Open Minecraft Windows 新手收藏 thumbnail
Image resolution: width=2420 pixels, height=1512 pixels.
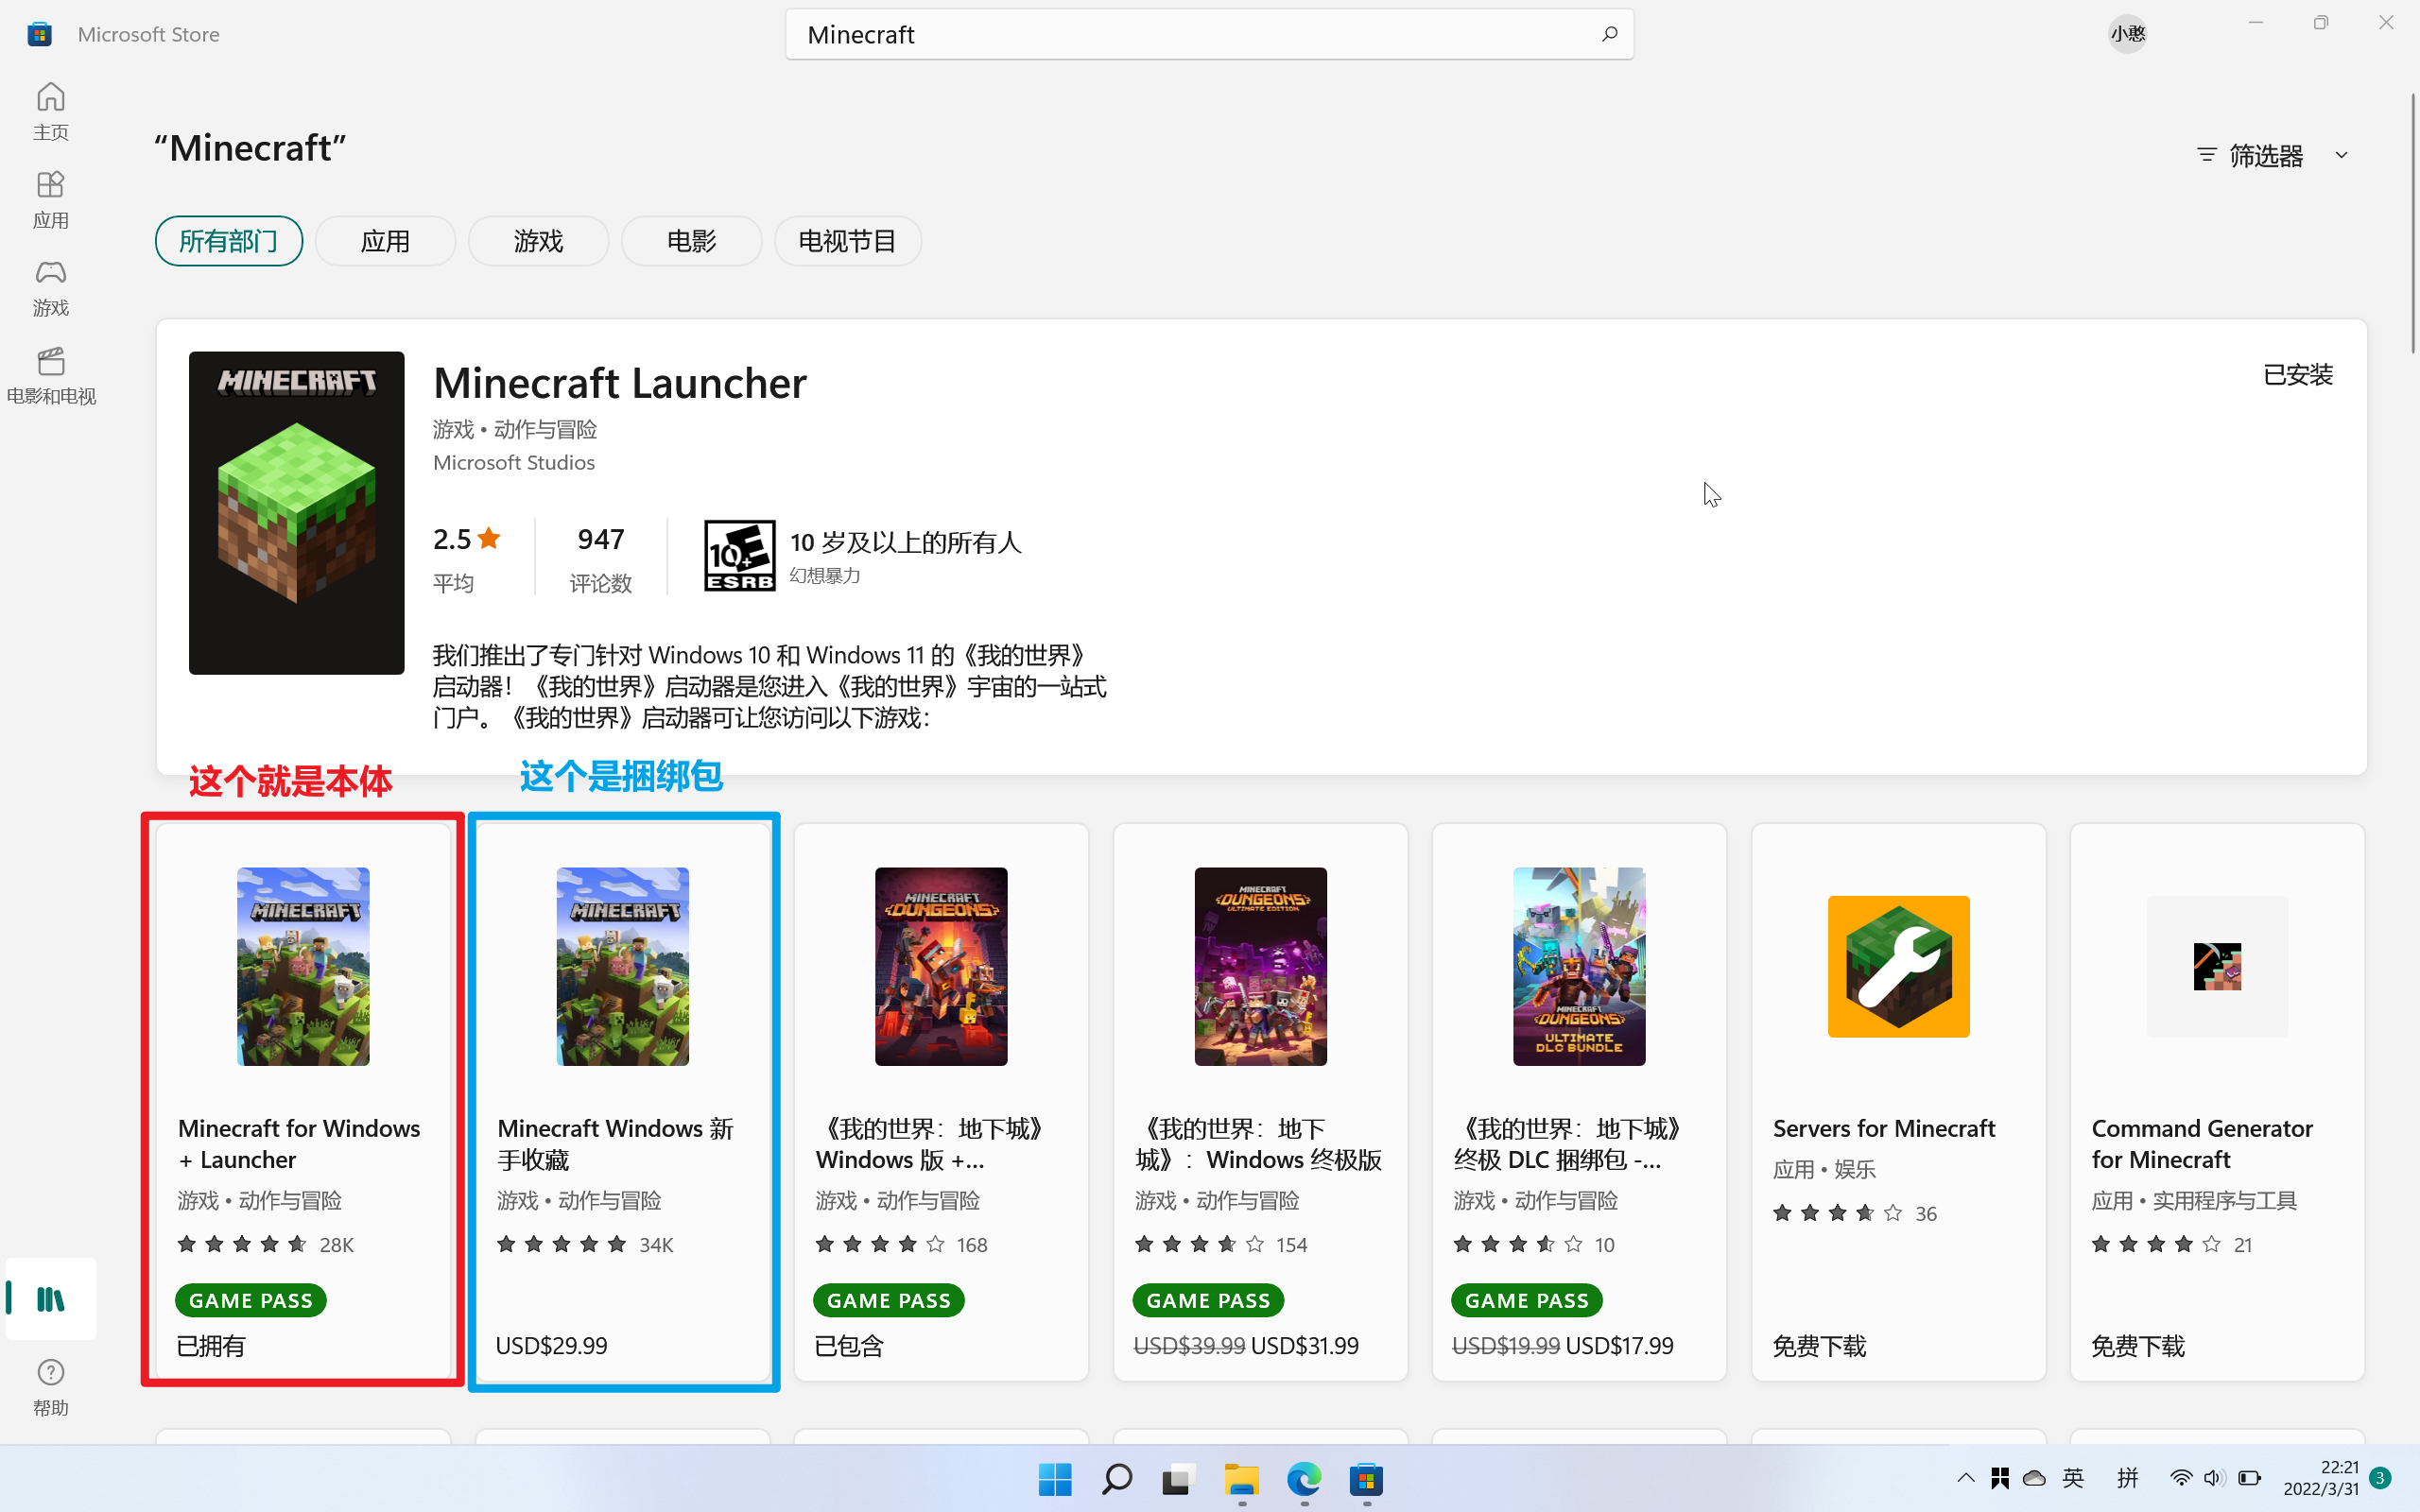click(622, 966)
